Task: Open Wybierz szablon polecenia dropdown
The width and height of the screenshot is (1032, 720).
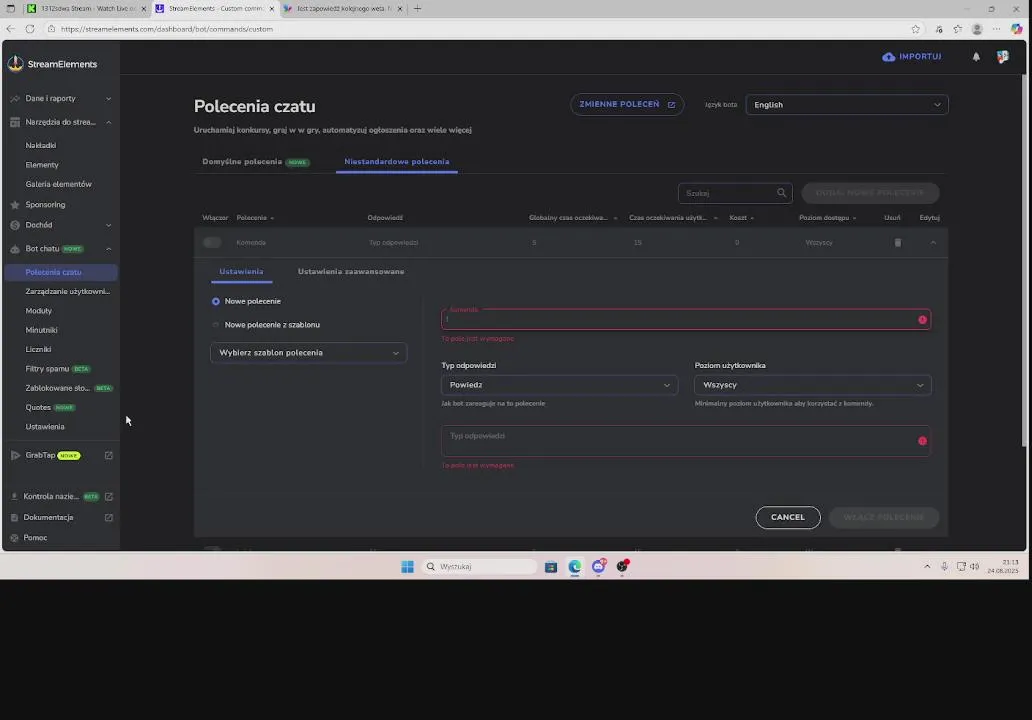Action: click(308, 353)
